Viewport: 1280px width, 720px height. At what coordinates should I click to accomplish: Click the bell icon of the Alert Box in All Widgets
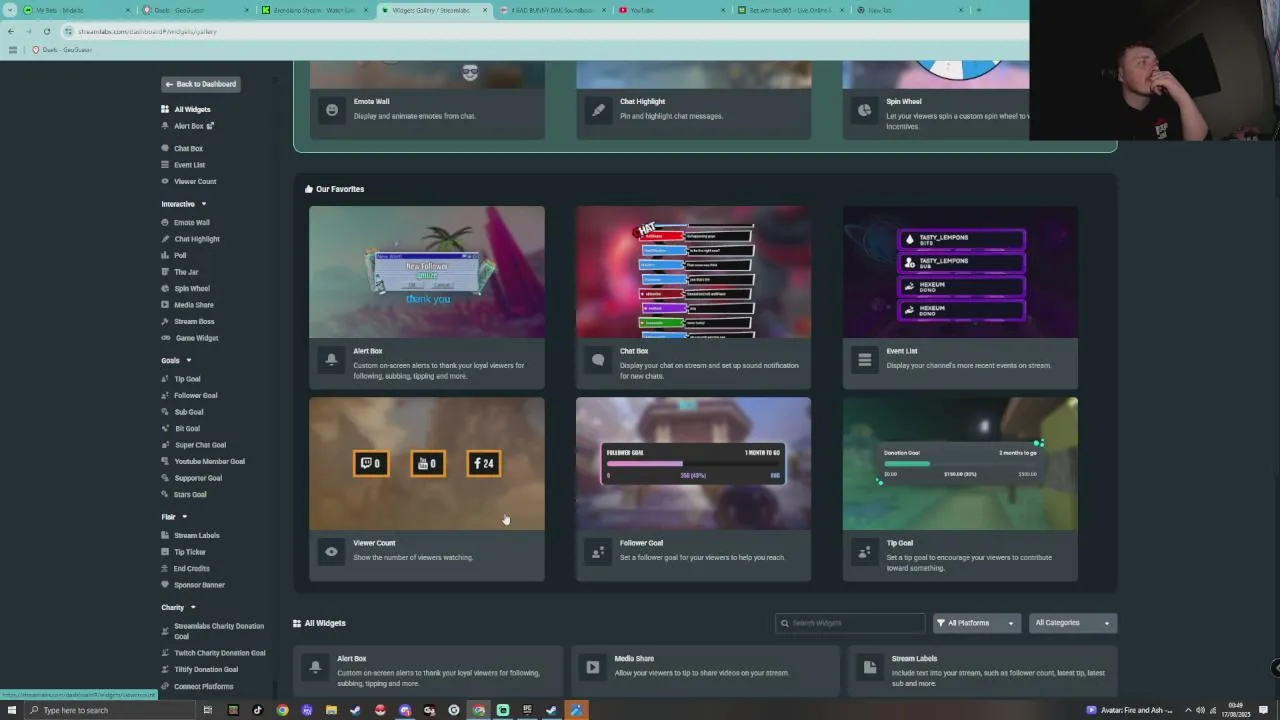(x=316, y=667)
